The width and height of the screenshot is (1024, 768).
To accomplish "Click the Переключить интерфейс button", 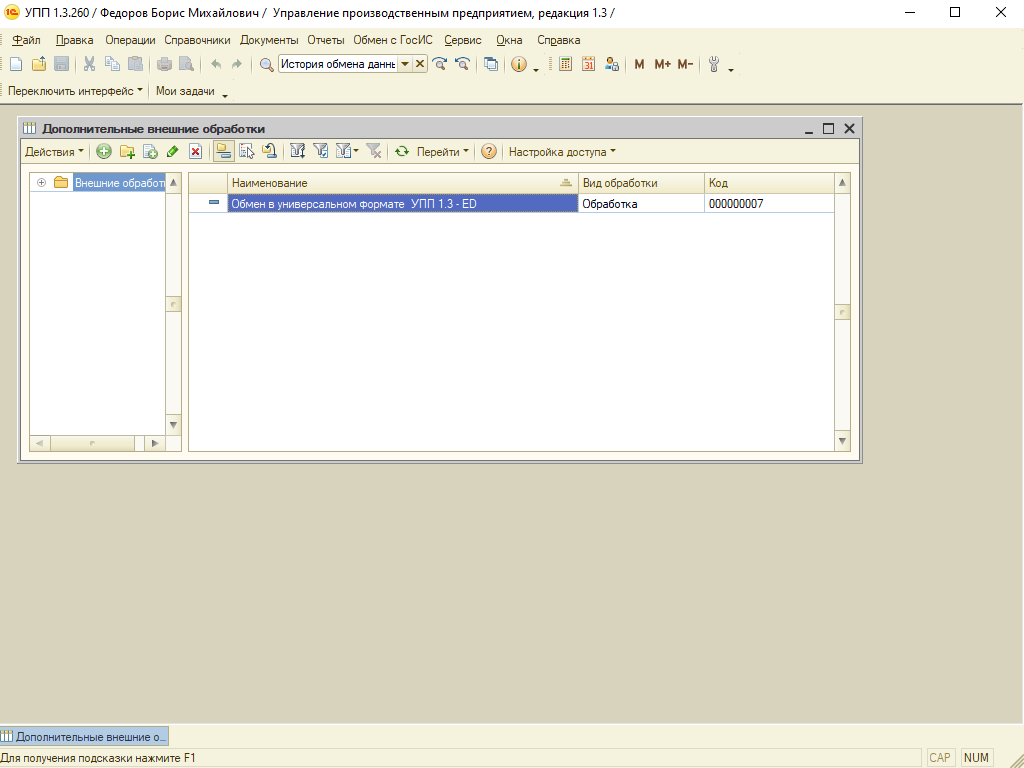I will (75, 91).
